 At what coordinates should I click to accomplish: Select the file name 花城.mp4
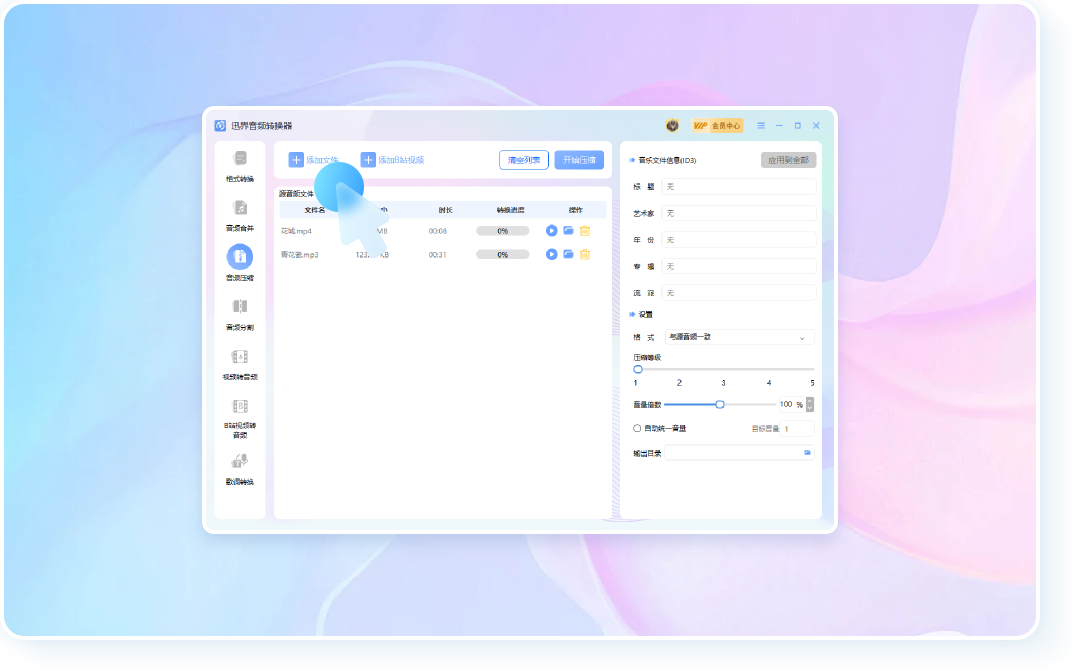click(296, 231)
